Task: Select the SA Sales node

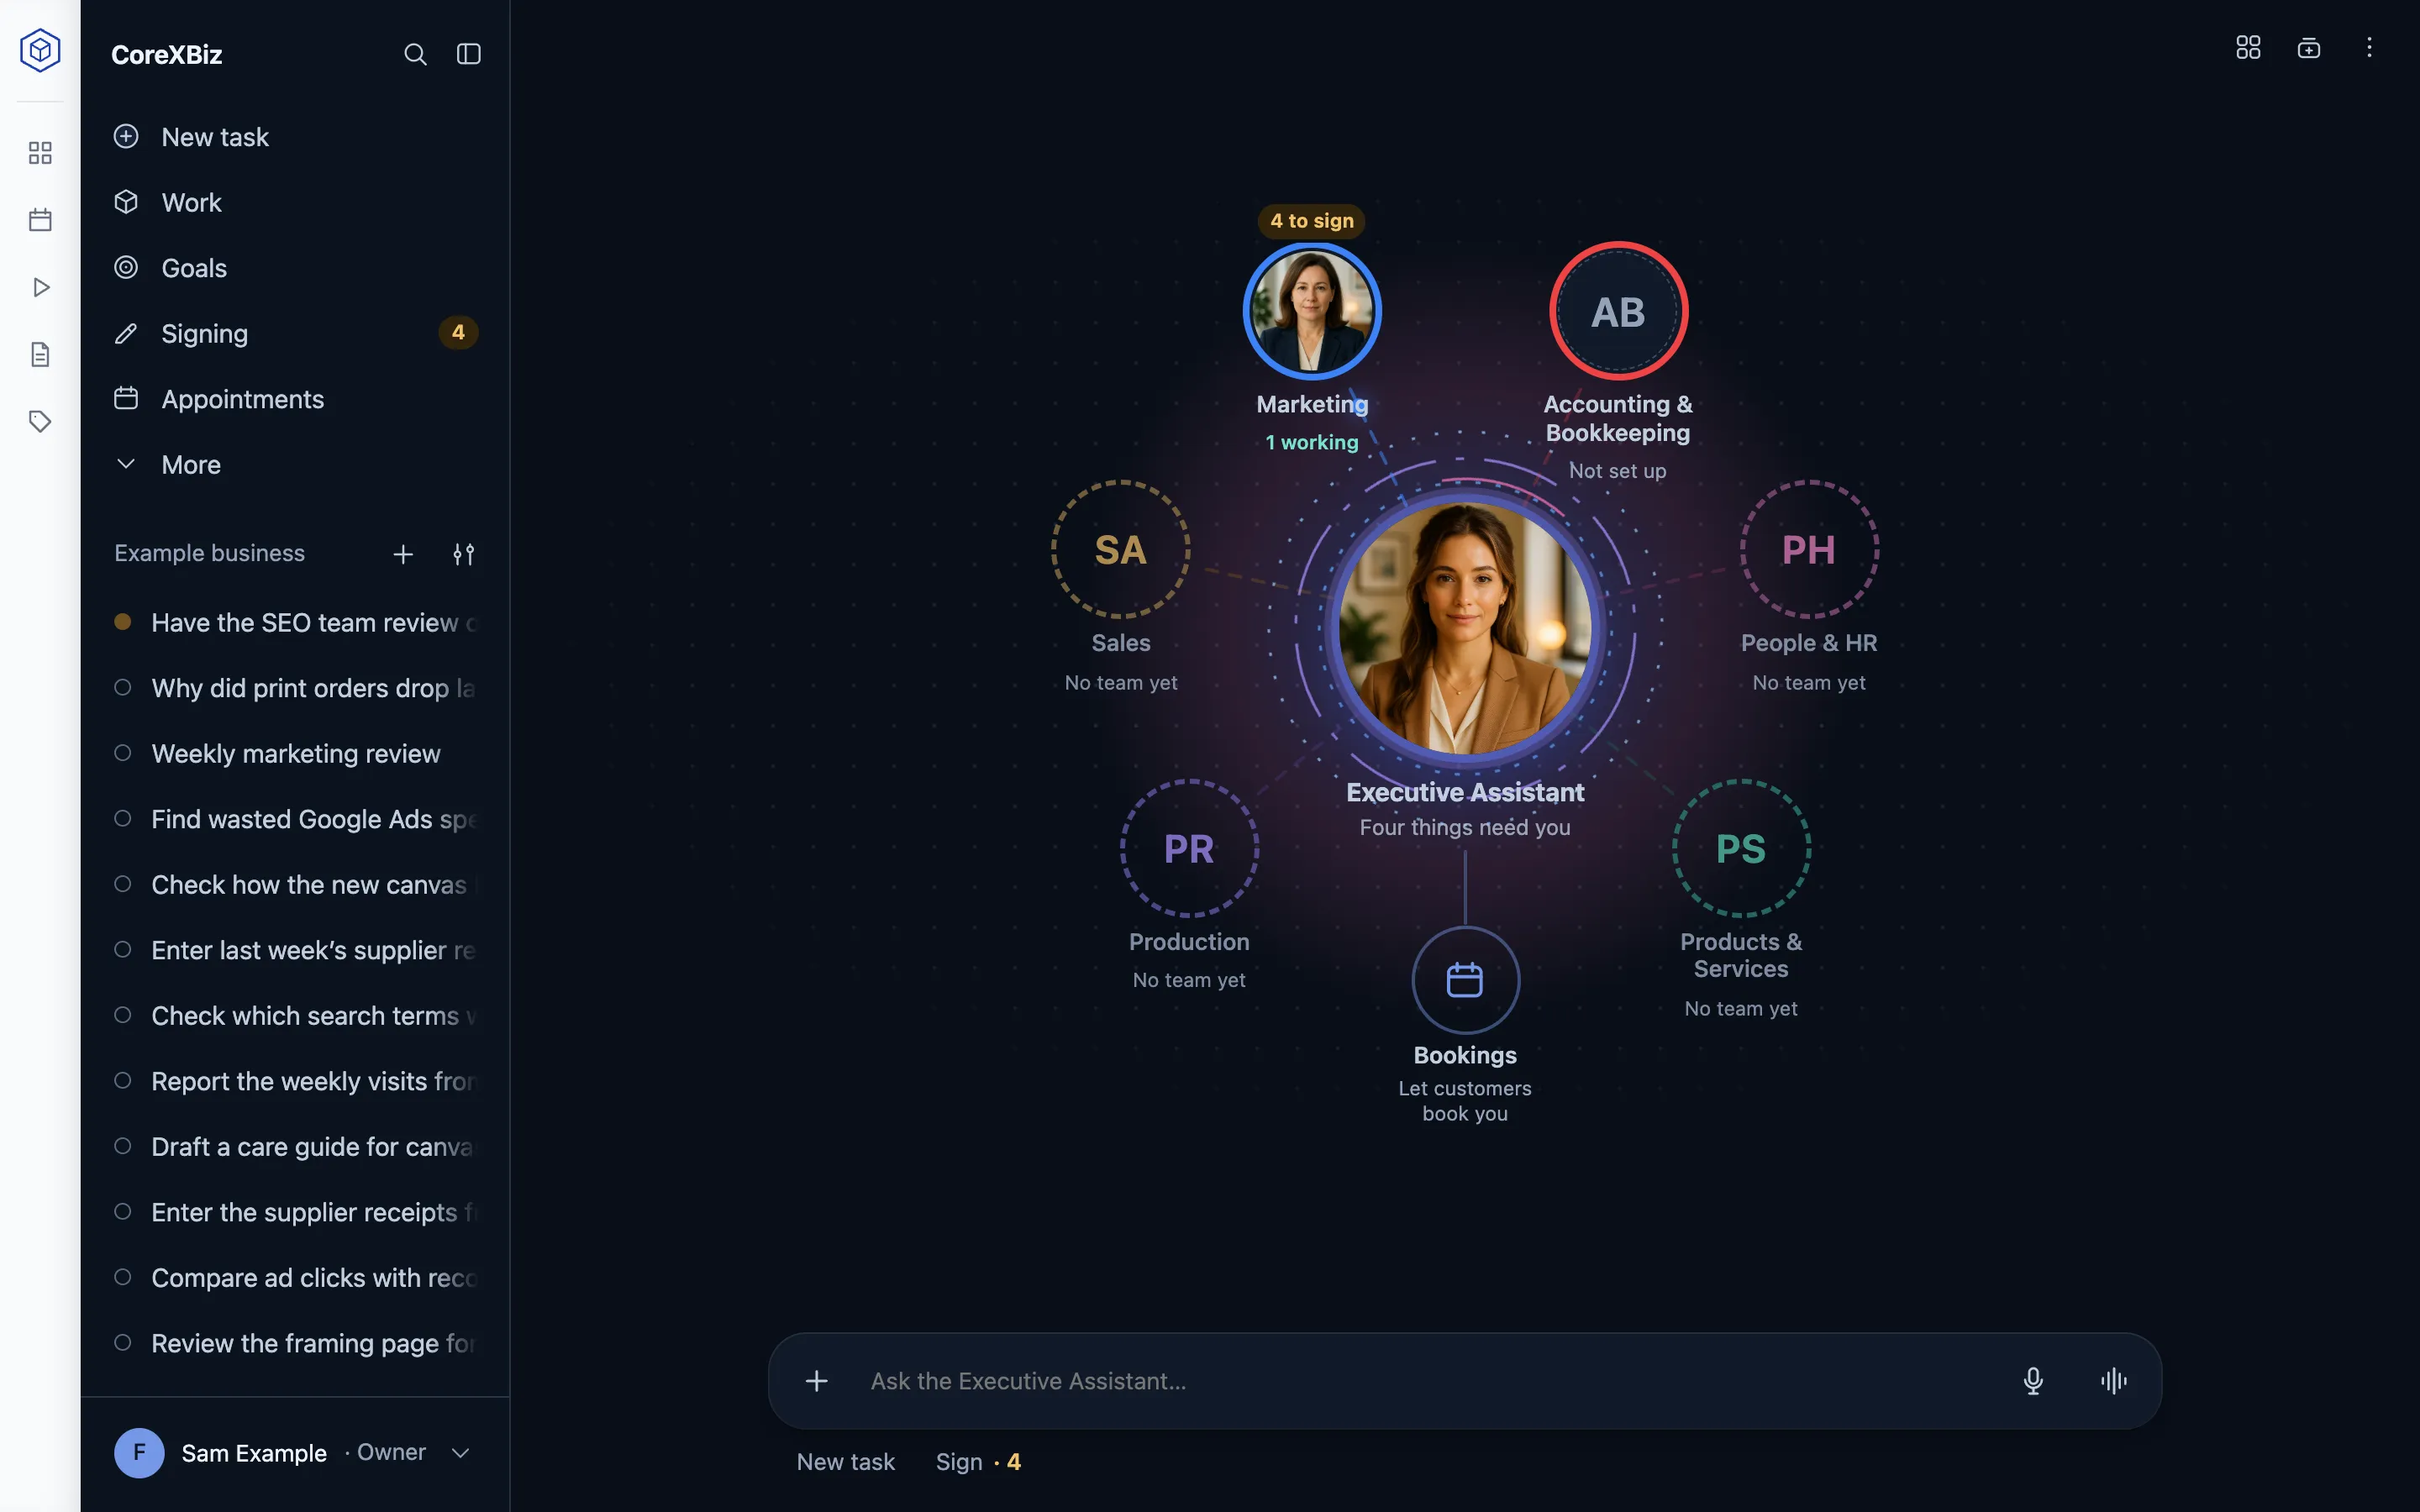Action: [1120, 549]
